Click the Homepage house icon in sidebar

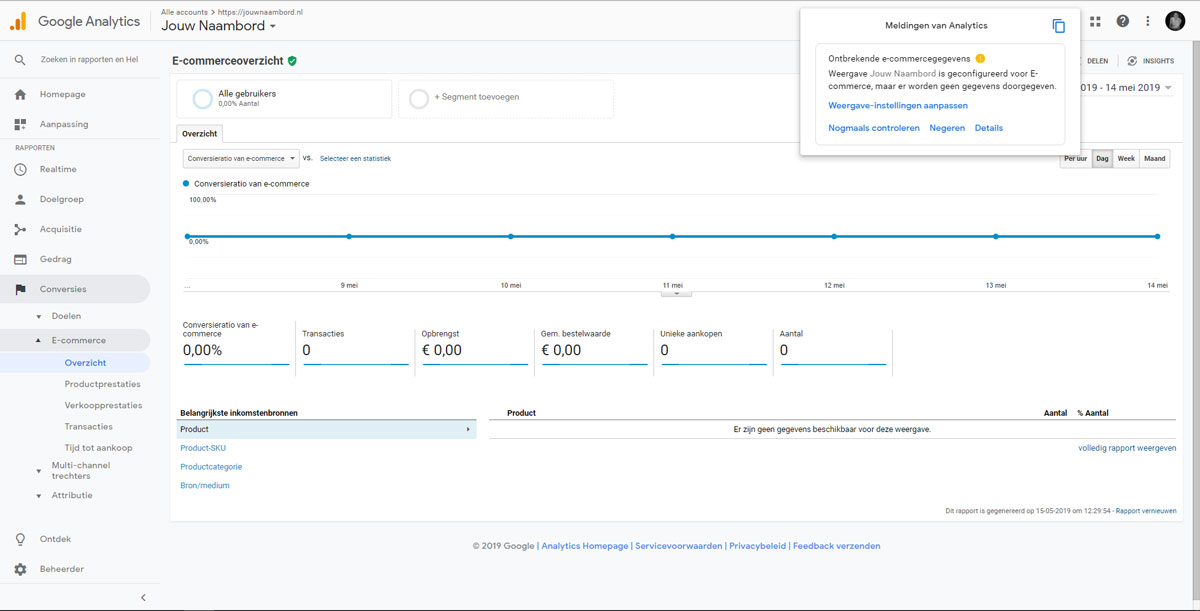pyautogui.click(x=20, y=94)
